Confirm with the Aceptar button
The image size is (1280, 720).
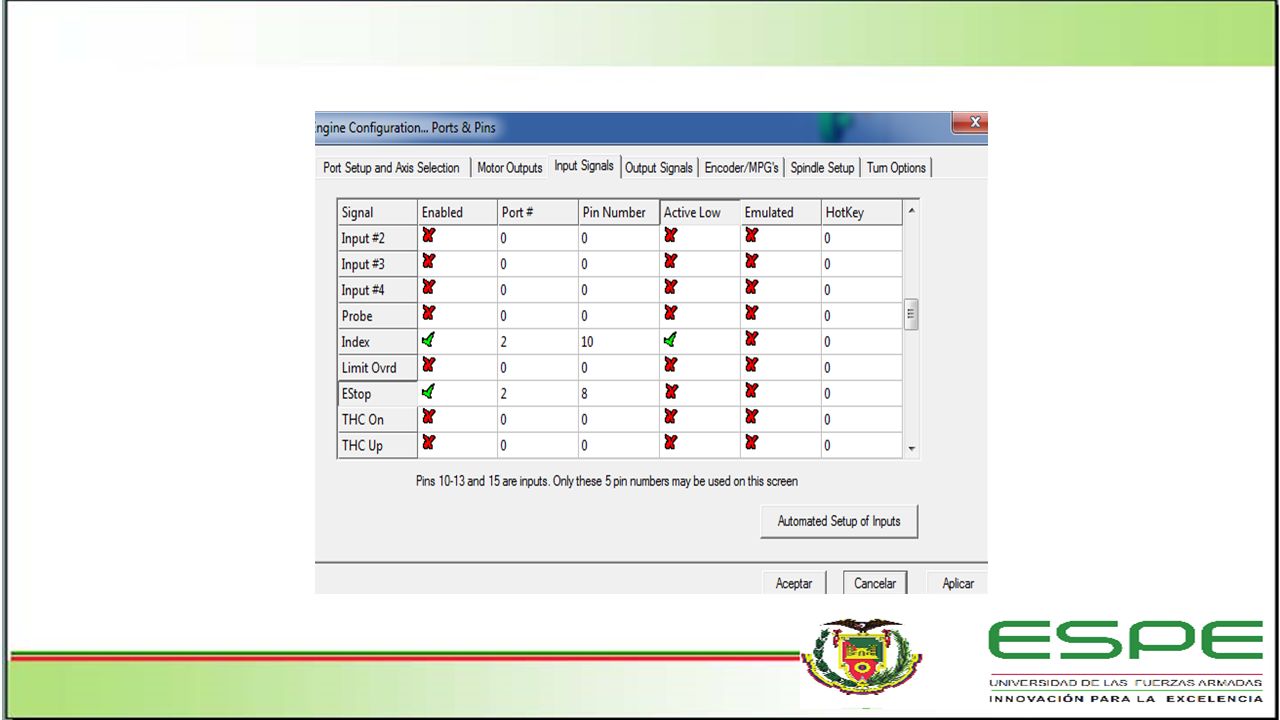click(794, 583)
